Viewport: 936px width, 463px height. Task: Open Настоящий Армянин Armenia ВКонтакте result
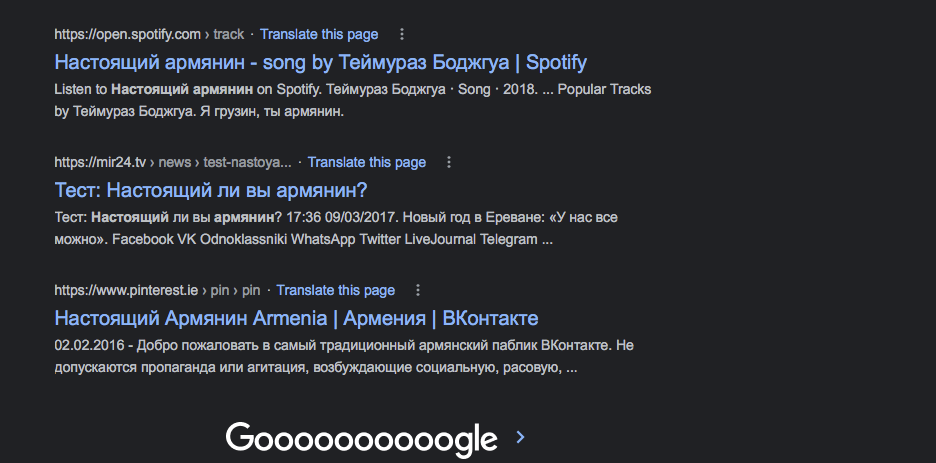296,318
